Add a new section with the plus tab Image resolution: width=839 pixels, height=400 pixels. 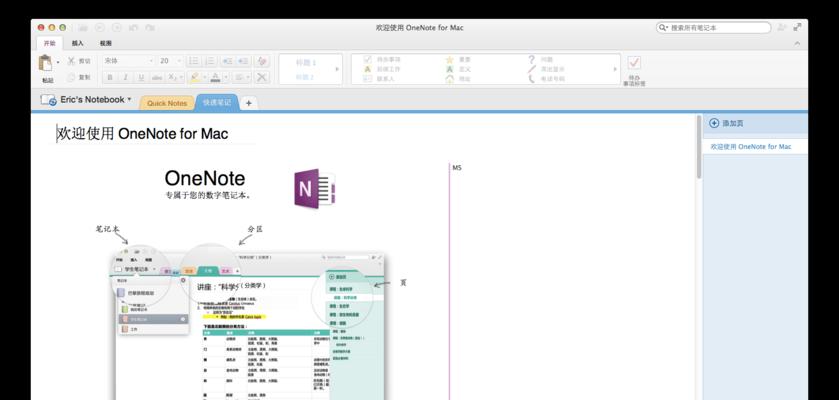point(248,103)
